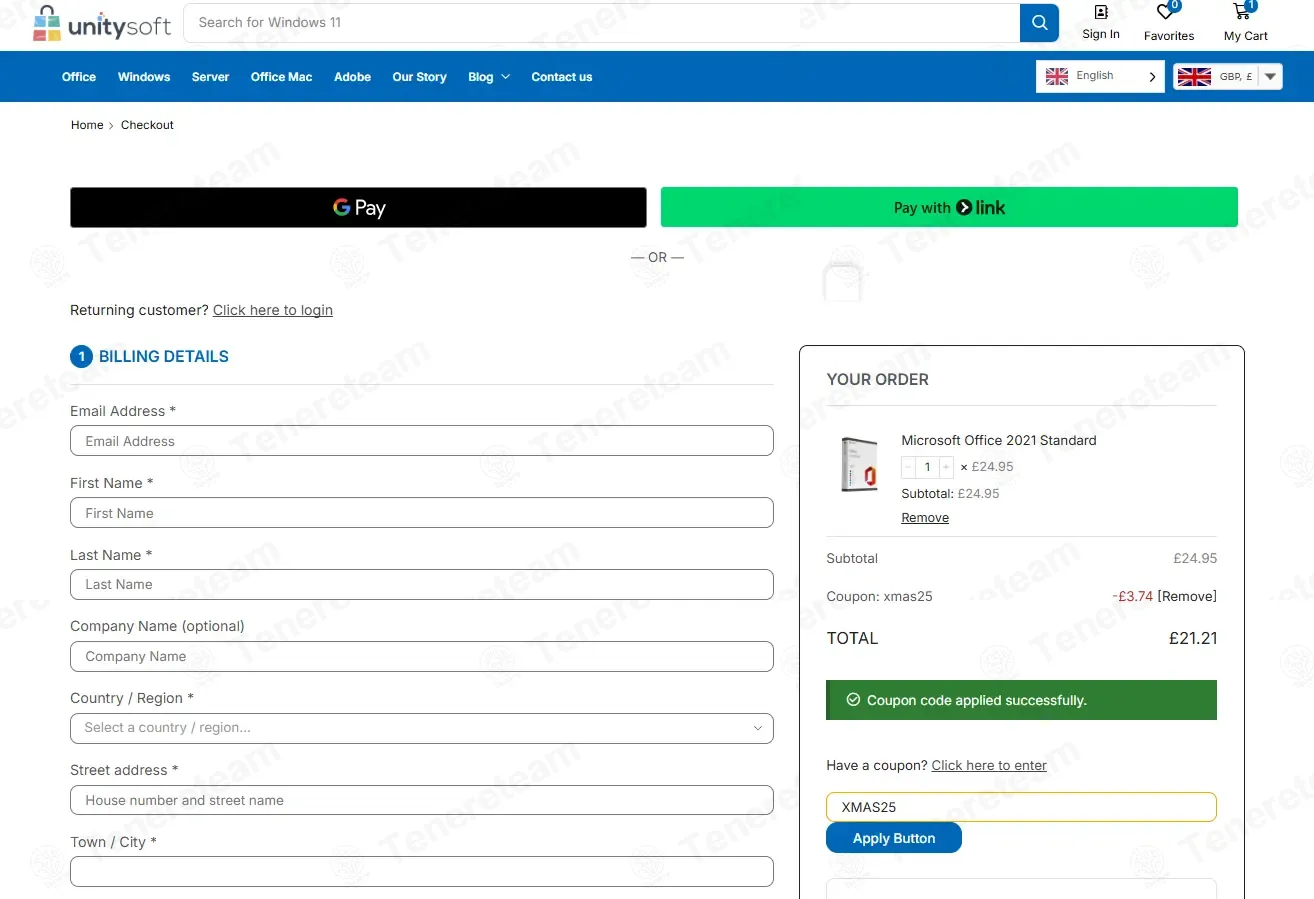Increase quantity with the plus button

click(945, 467)
